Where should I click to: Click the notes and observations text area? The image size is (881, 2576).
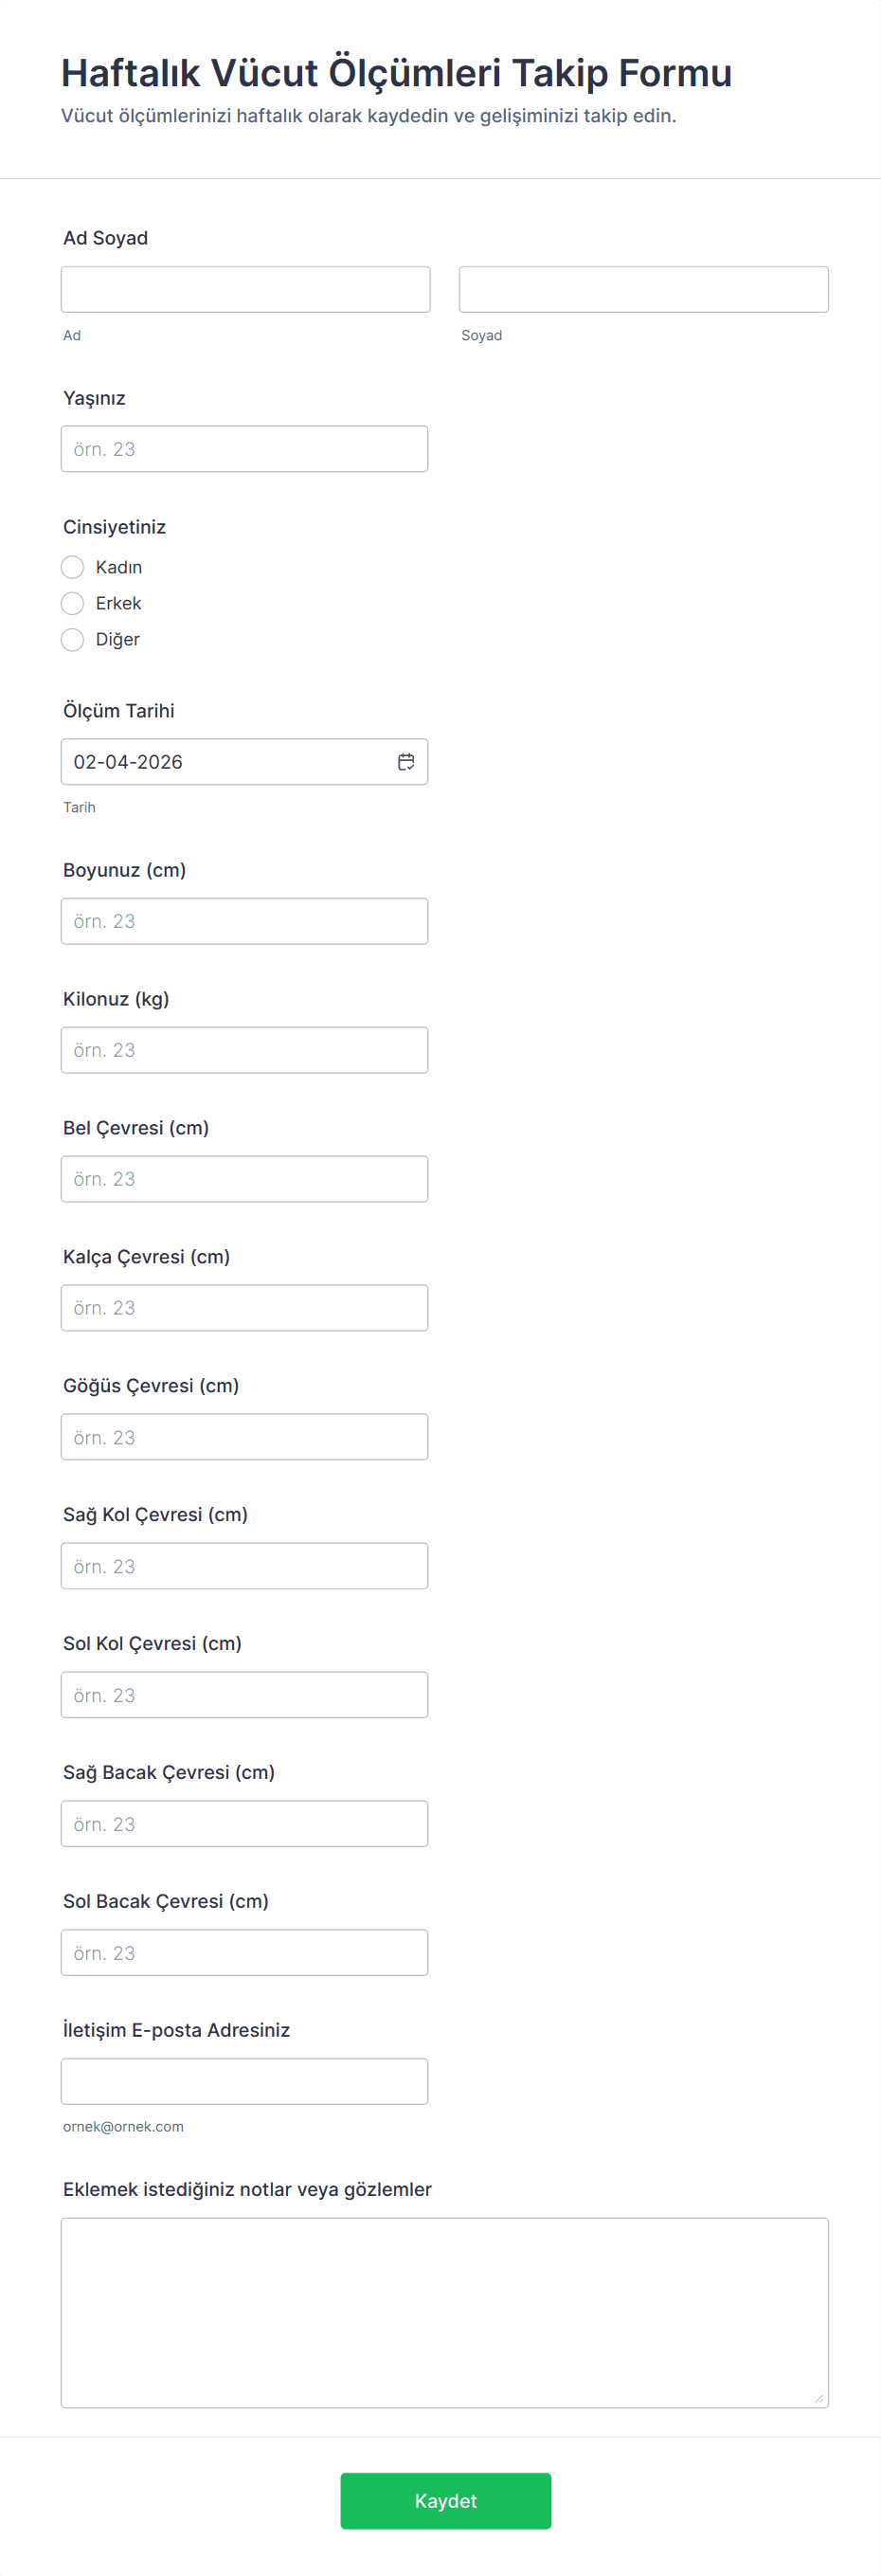tap(444, 2312)
